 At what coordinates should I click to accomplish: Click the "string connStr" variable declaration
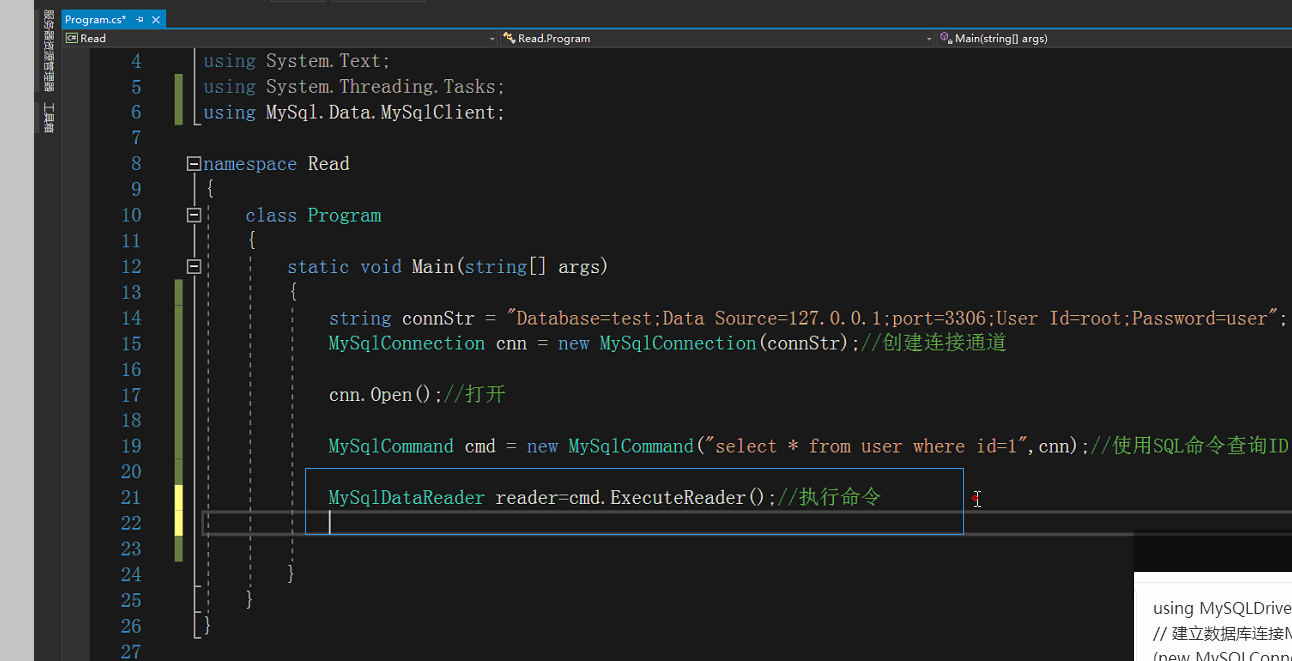[402, 318]
